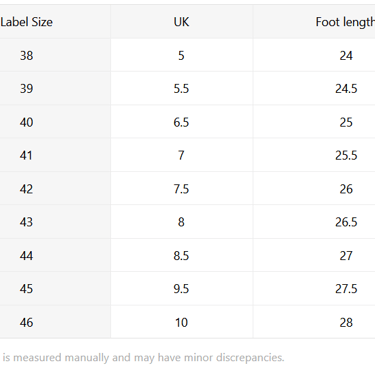Click UK size 6.5 cell
Screen dimensions: 375x366
click(181, 122)
